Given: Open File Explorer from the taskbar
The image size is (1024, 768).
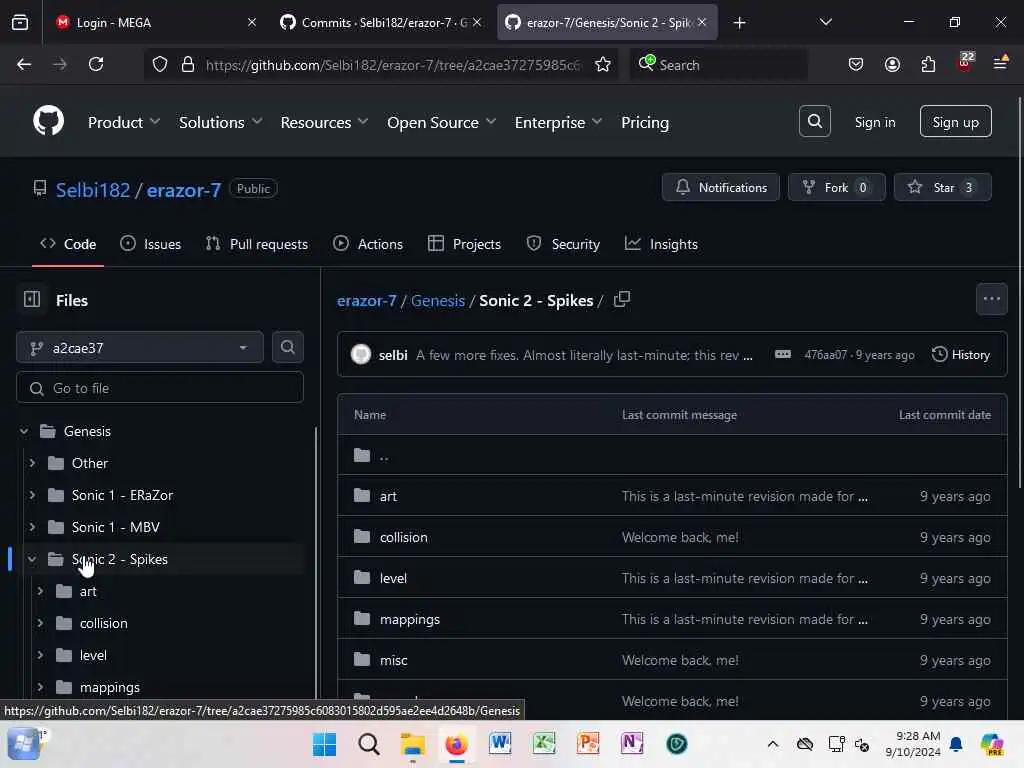Looking at the screenshot, I should [x=412, y=744].
